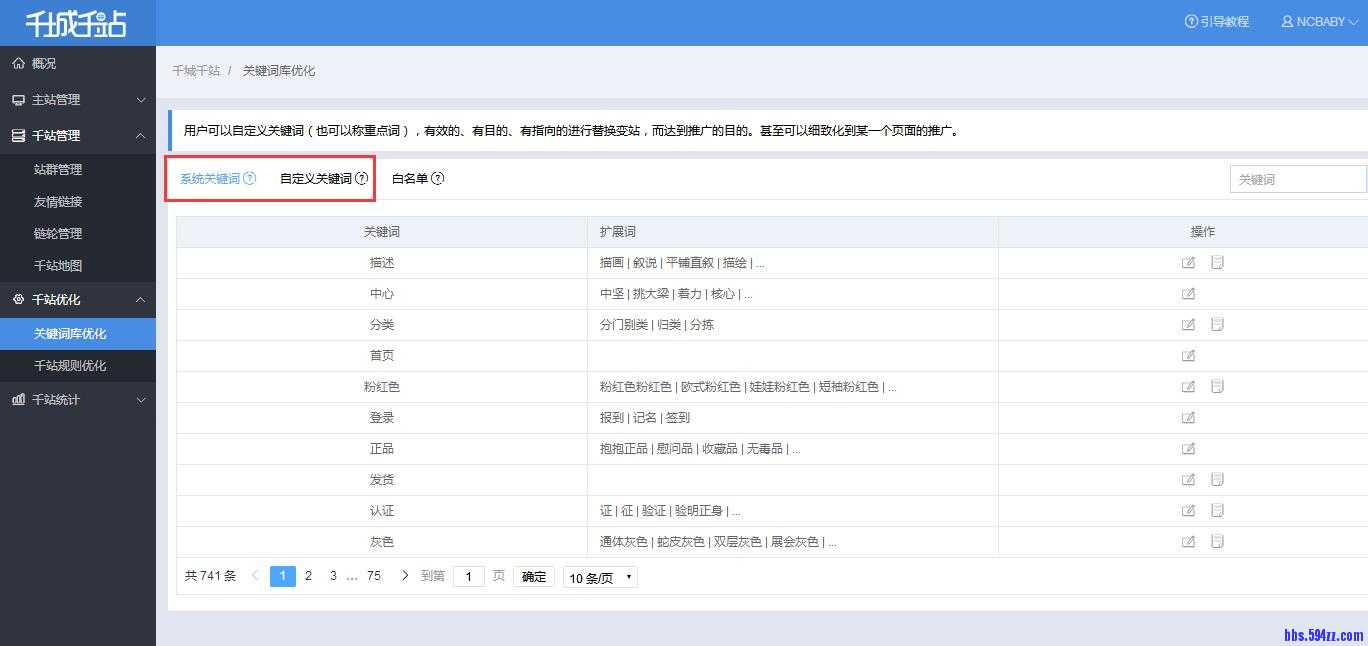Click the 概况 home icon in sidebar

click(19, 62)
